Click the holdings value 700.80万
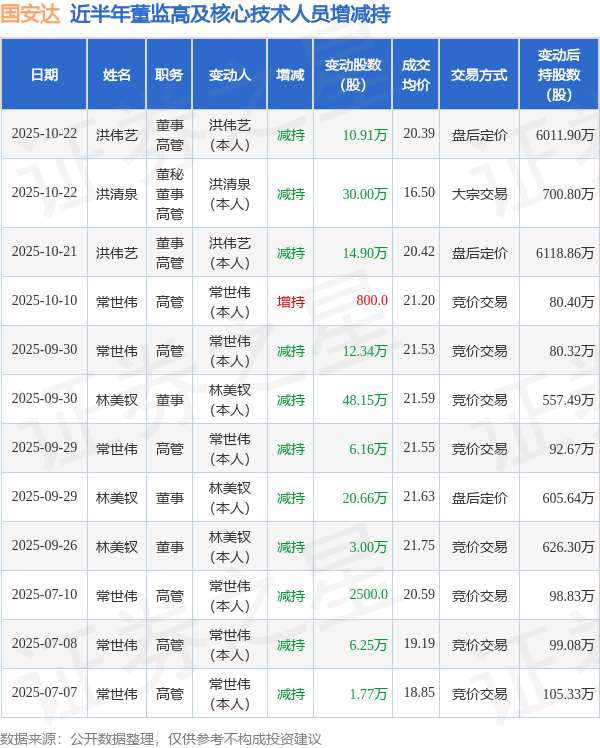Screen dimensions: 600x748 coord(568,194)
